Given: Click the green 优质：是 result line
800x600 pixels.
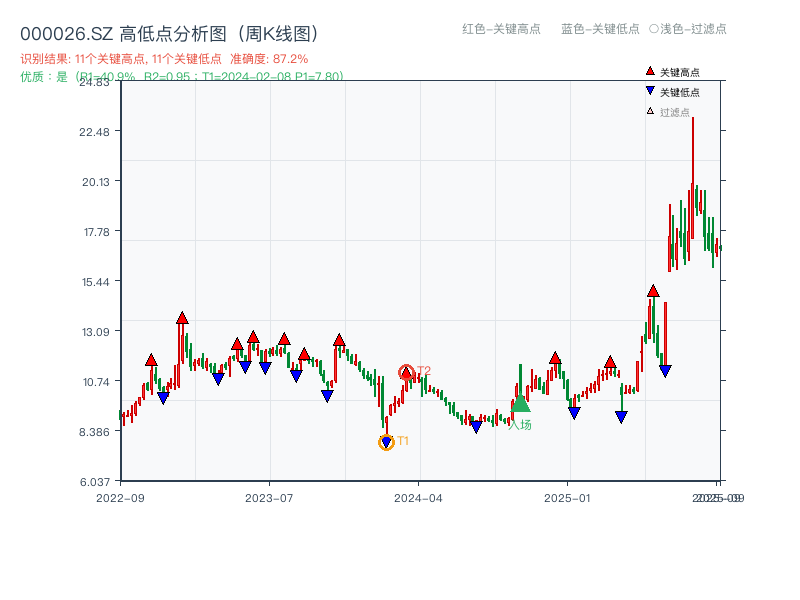Looking at the screenshot, I should click(182, 77).
